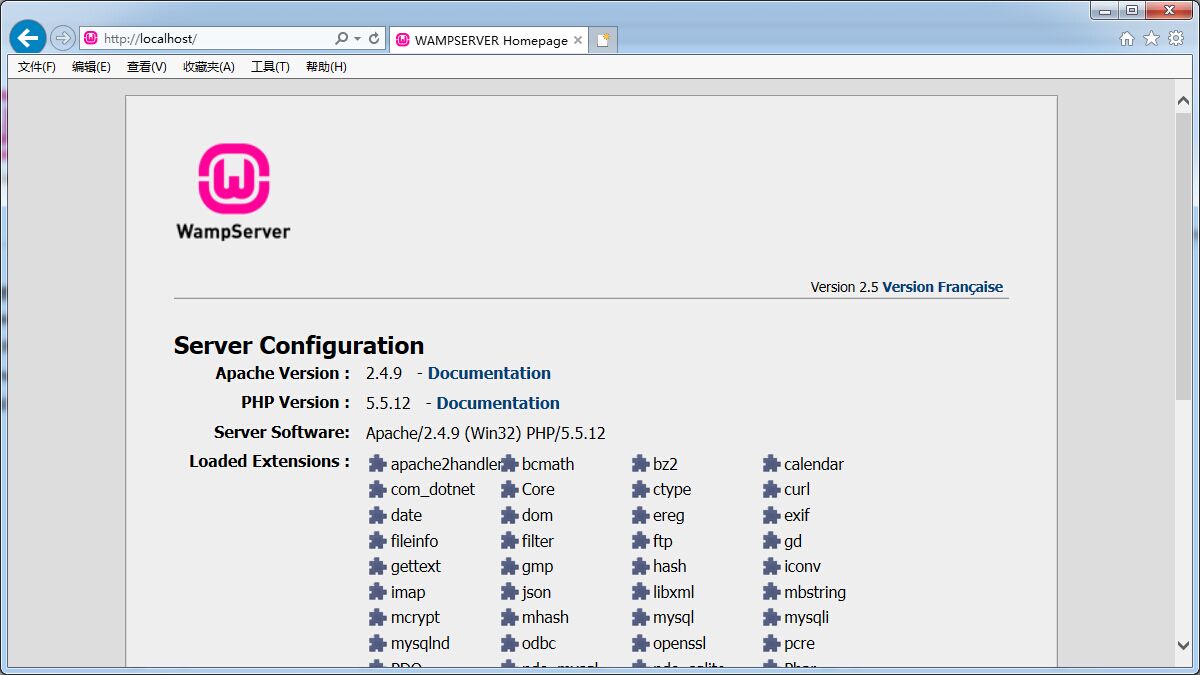Click the ctype extension puzzle icon
The height and width of the screenshot is (675, 1200).
tap(640, 490)
